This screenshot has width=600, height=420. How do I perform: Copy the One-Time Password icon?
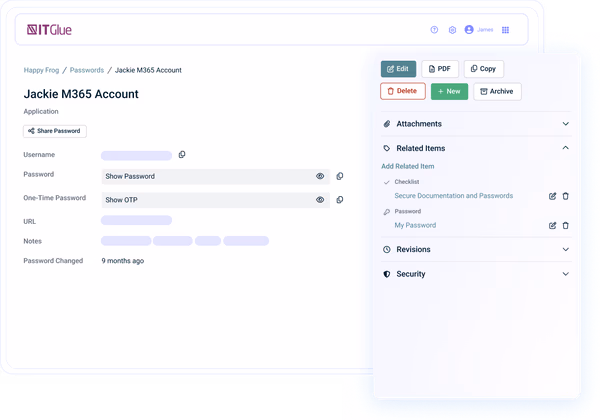click(340, 200)
